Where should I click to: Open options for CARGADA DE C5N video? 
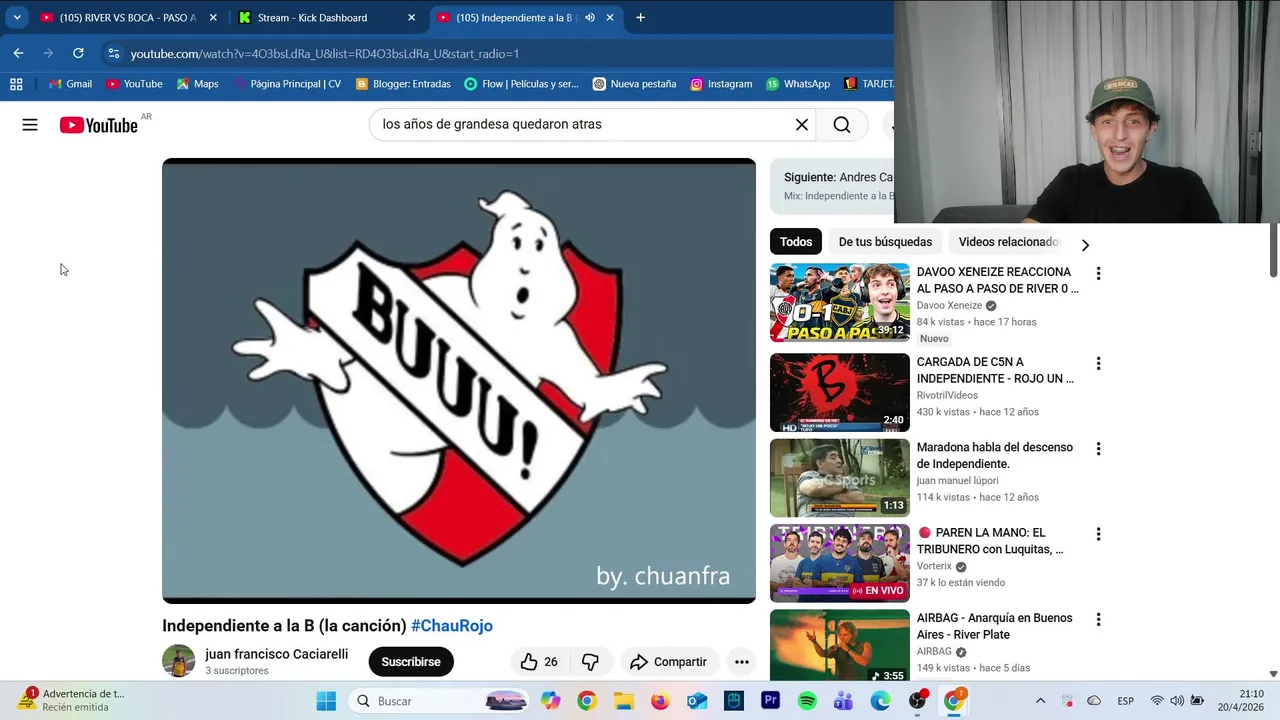point(1098,363)
